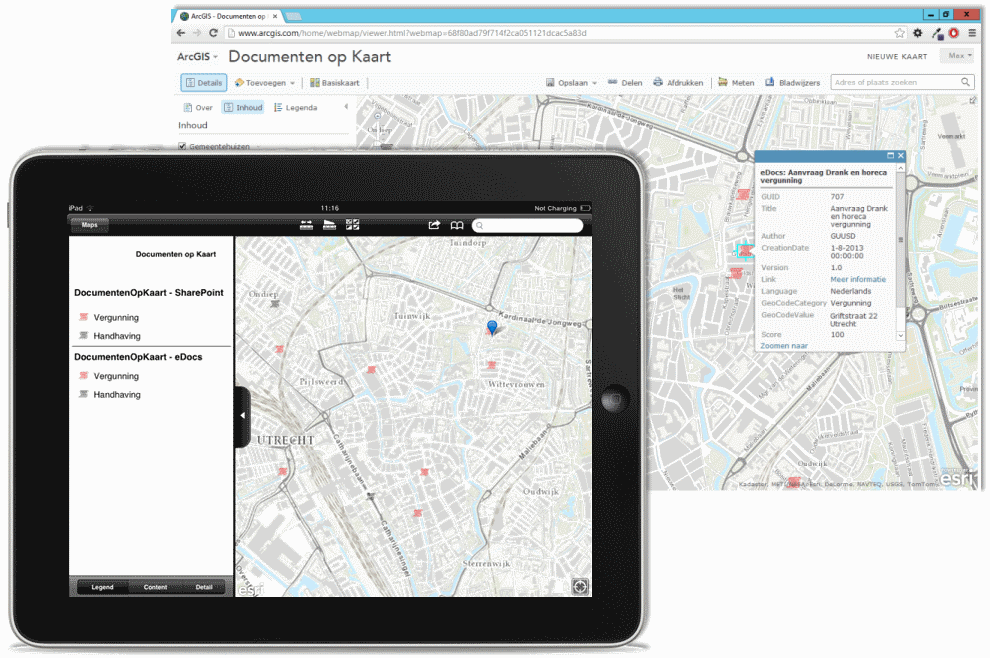
Task: Tap the gray marker near Ondiep
Action: [x=275, y=304]
